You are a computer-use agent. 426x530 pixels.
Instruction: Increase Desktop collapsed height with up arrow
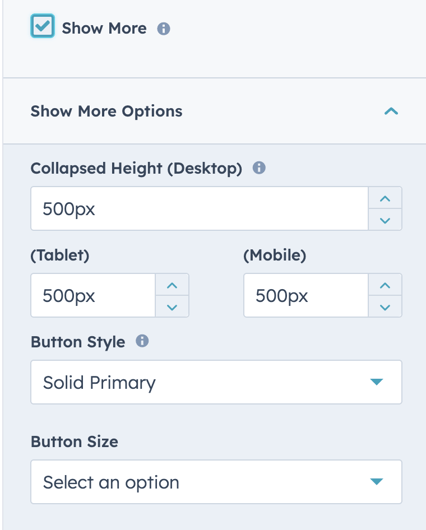coord(385,198)
